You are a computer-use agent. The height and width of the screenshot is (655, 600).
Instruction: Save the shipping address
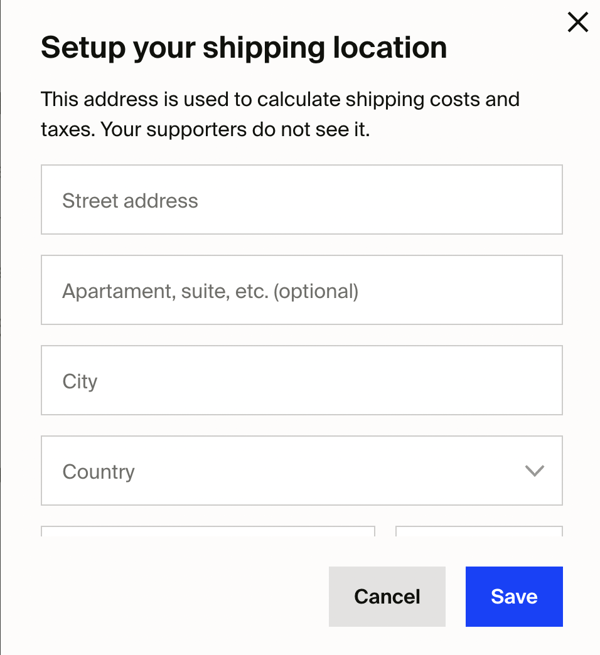514,597
